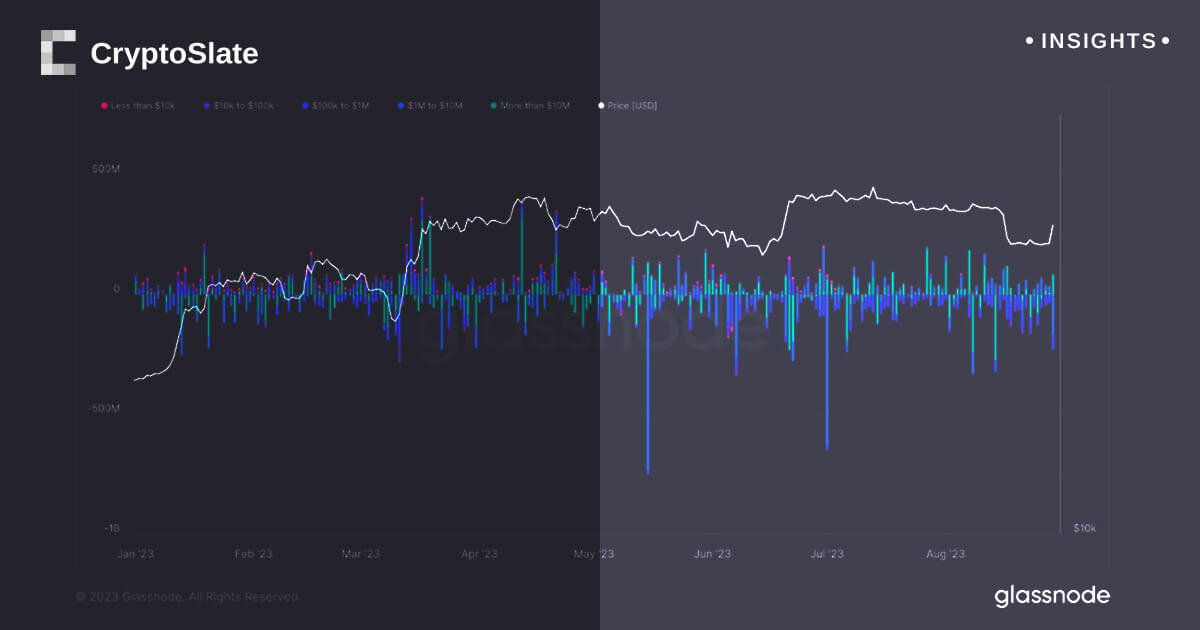
Task: Toggle the '$1M to $10M' legend entry
Action: point(435,105)
